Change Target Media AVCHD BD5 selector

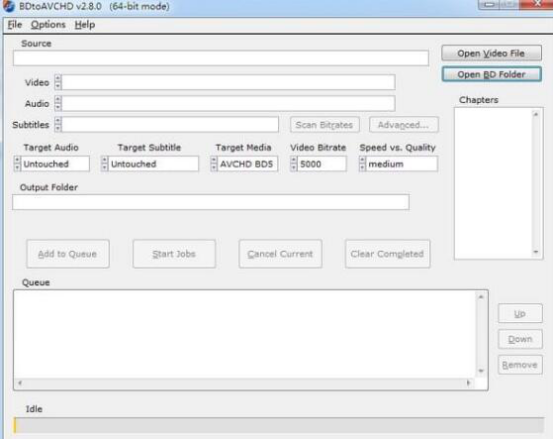click(244, 164)
